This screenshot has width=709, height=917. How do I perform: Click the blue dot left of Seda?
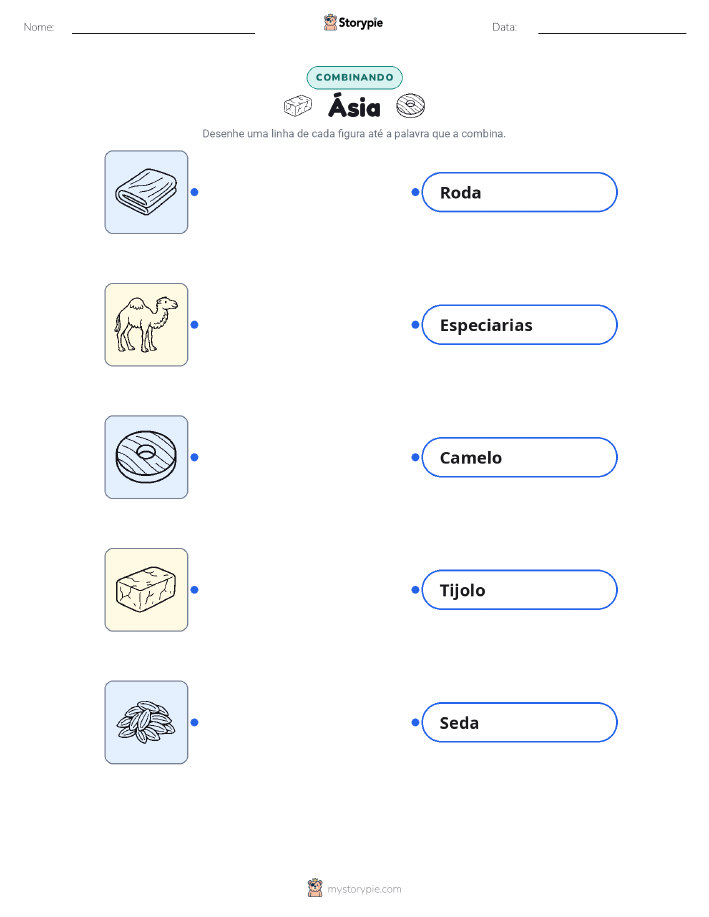[415, 722]
